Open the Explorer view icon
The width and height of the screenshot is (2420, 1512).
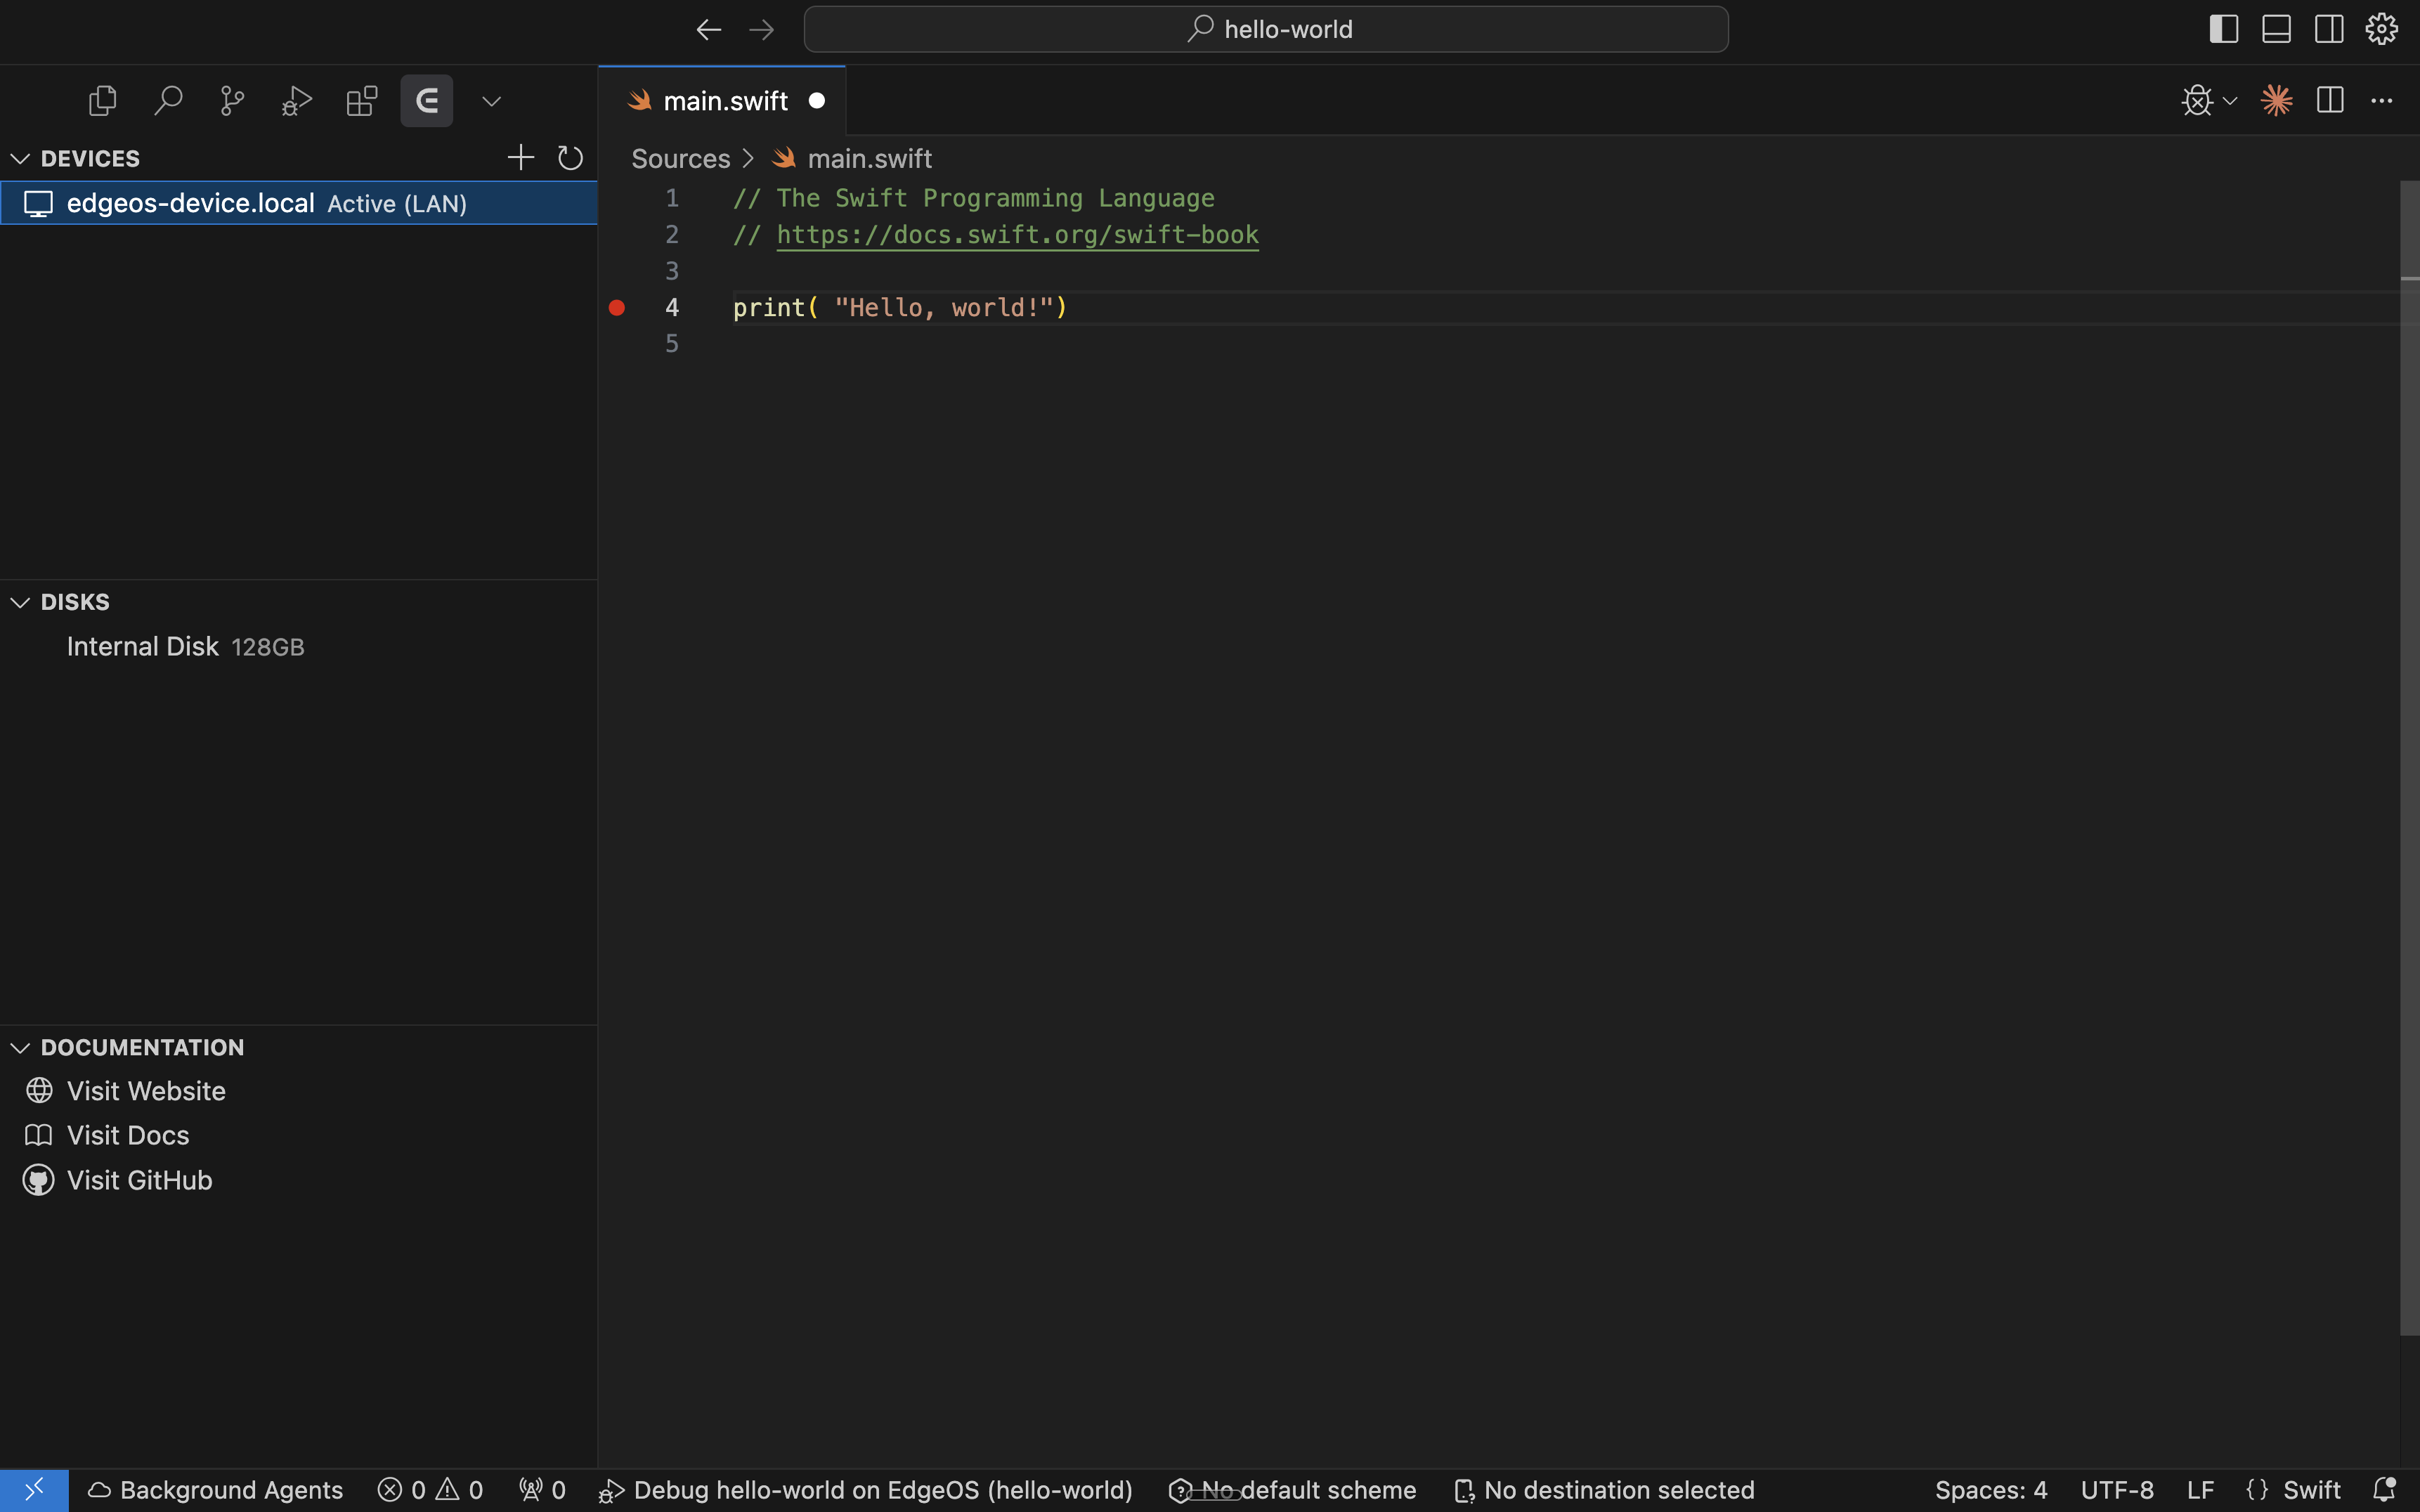pyautogui.click(x=103, y=101)
